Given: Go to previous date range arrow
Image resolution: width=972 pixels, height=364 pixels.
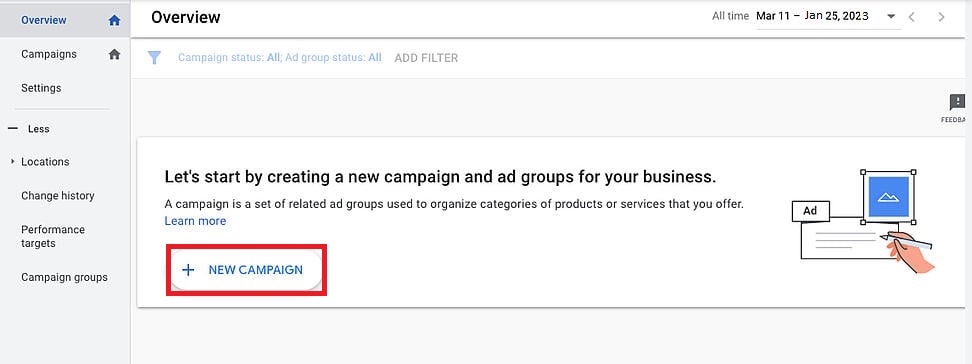Looking at the screenshot, I should [x=911, y=17].
